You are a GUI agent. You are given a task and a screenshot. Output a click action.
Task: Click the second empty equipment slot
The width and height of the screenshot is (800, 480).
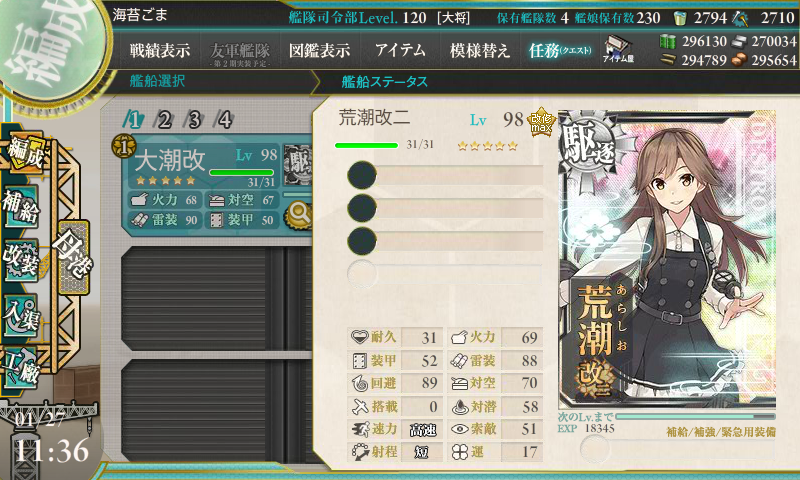point(445,208)
